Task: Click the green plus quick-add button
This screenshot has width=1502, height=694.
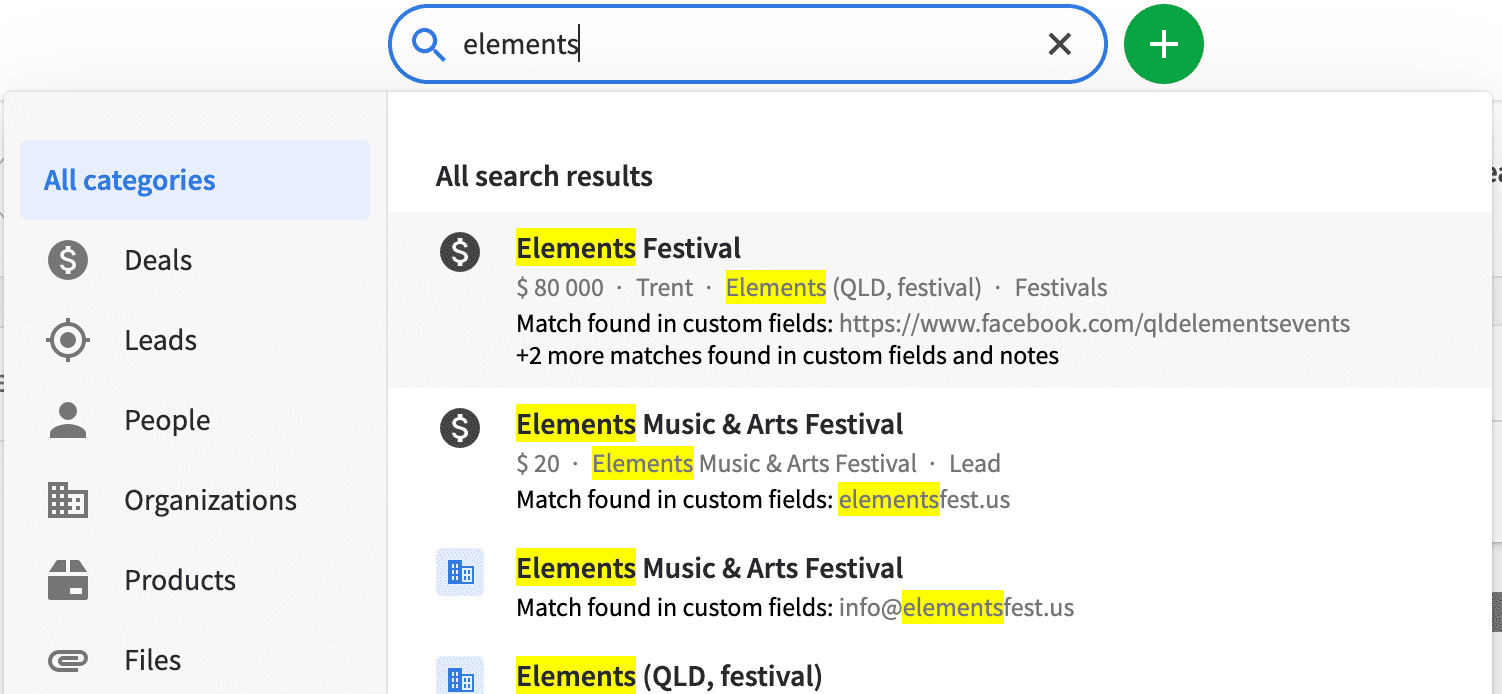Action: (1163, 44)
